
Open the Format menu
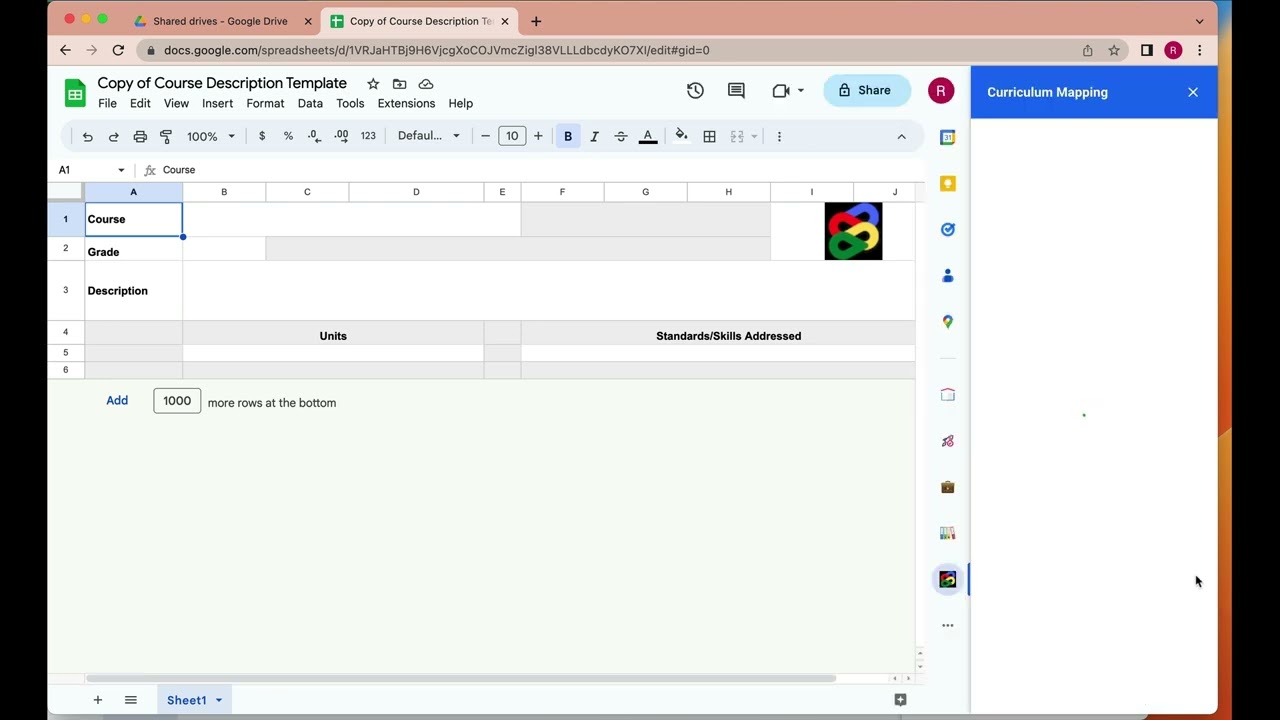point(265,103)
